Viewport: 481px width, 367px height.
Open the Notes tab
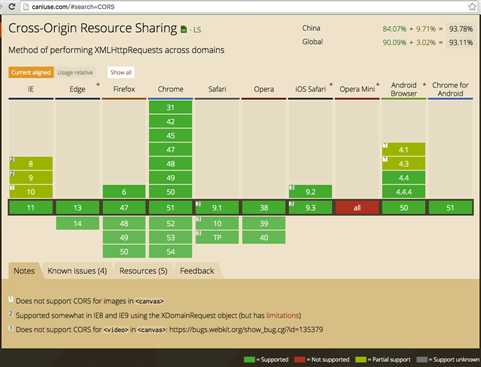pyautogui.click(x=24, y=271)
